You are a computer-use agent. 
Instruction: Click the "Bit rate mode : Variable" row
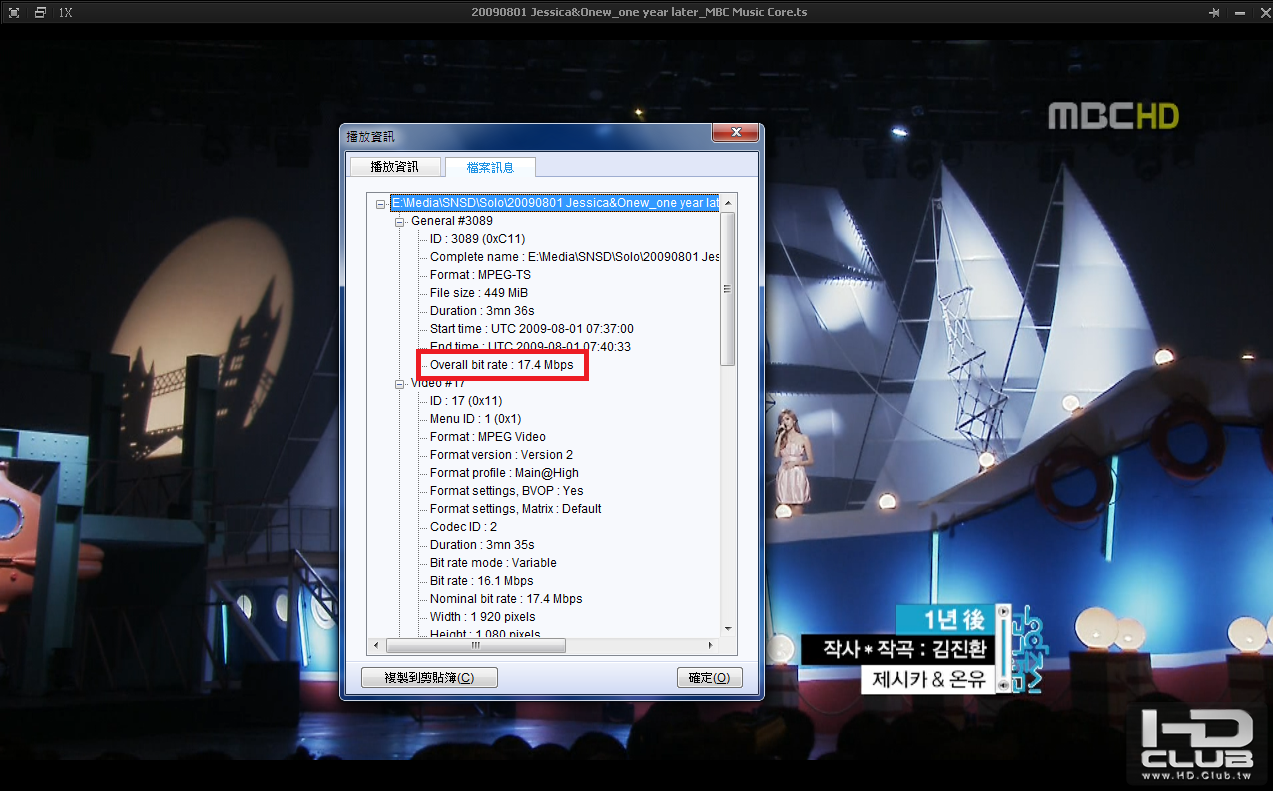(493, 563)
